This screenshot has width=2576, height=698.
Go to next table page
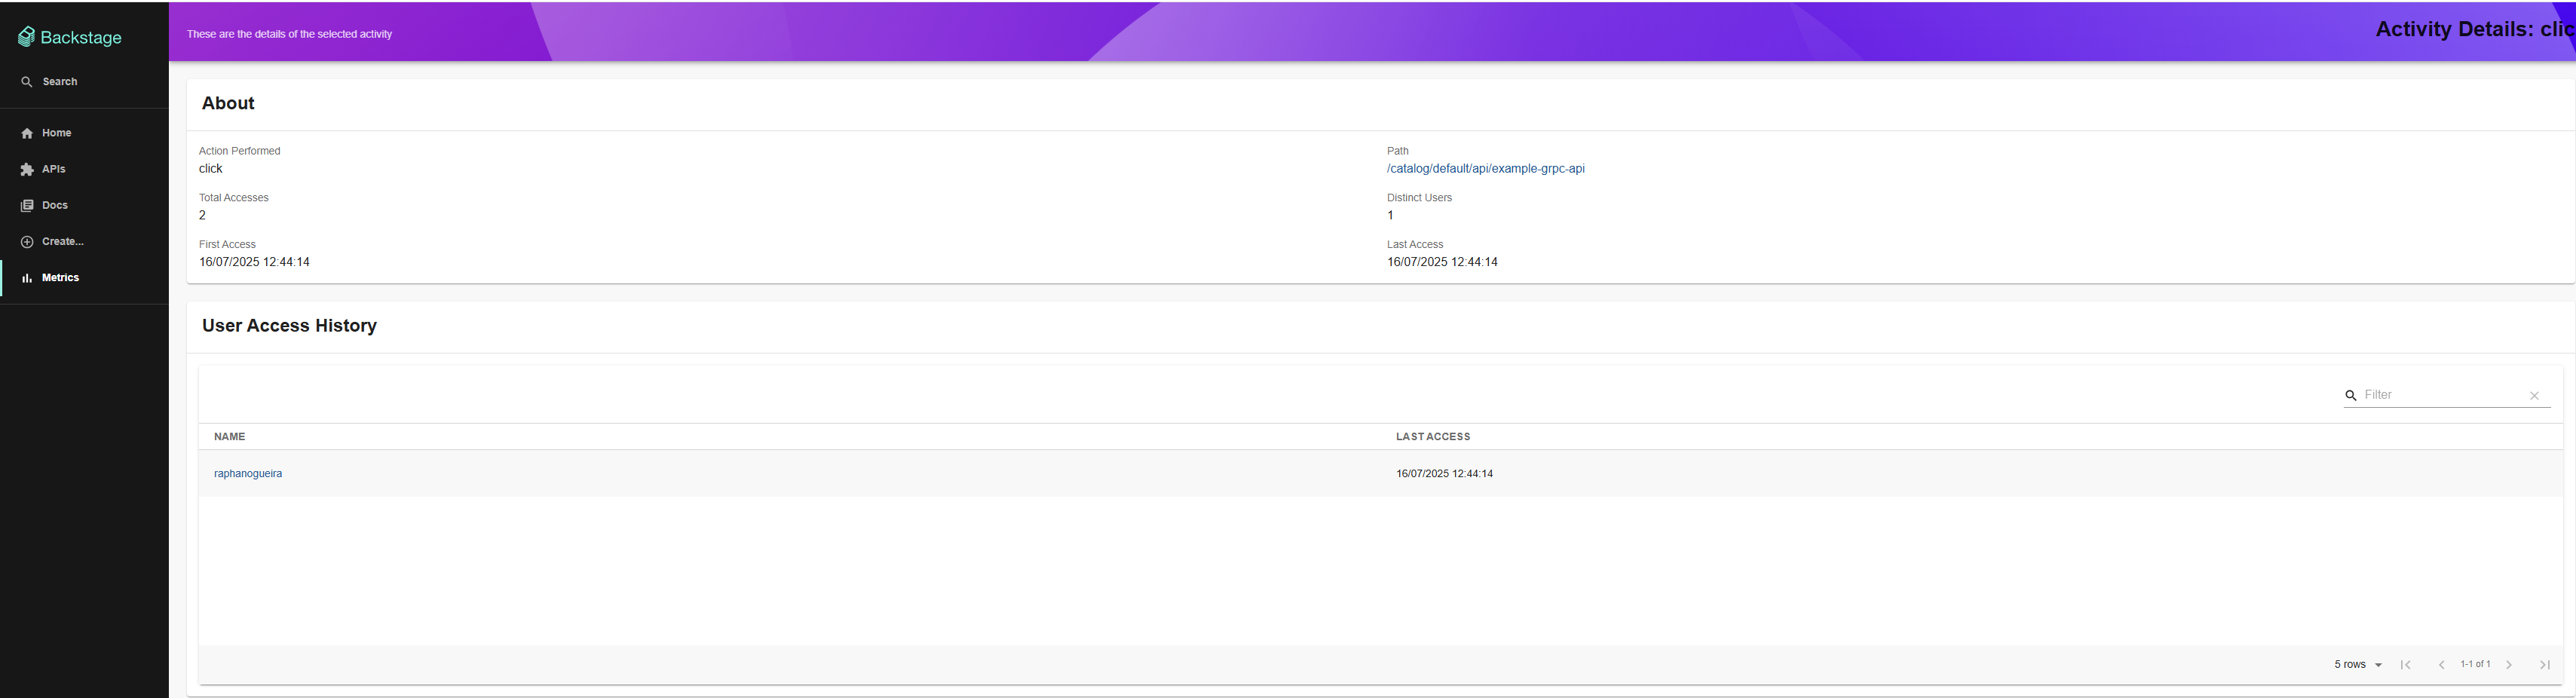tap(2509, 665)
